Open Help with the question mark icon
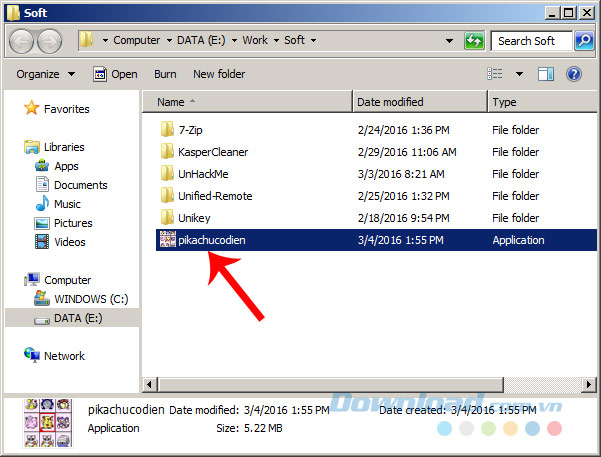601x457 pixels. tap(574, 74)
